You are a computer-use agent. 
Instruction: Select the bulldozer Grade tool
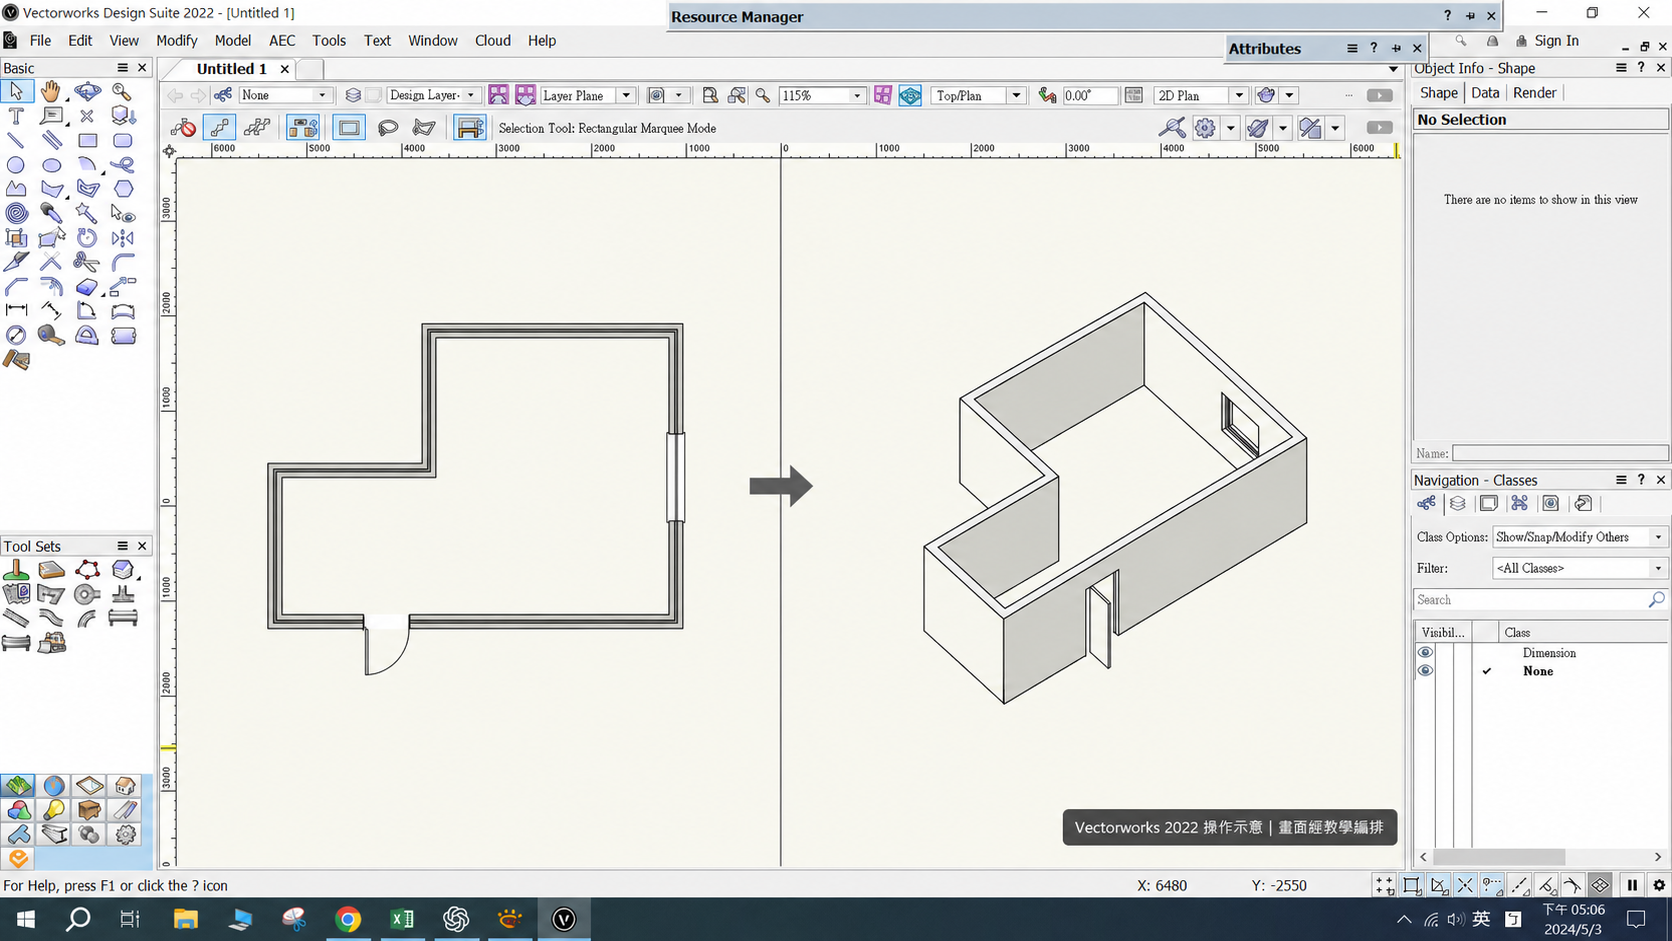tap(52, 643)
